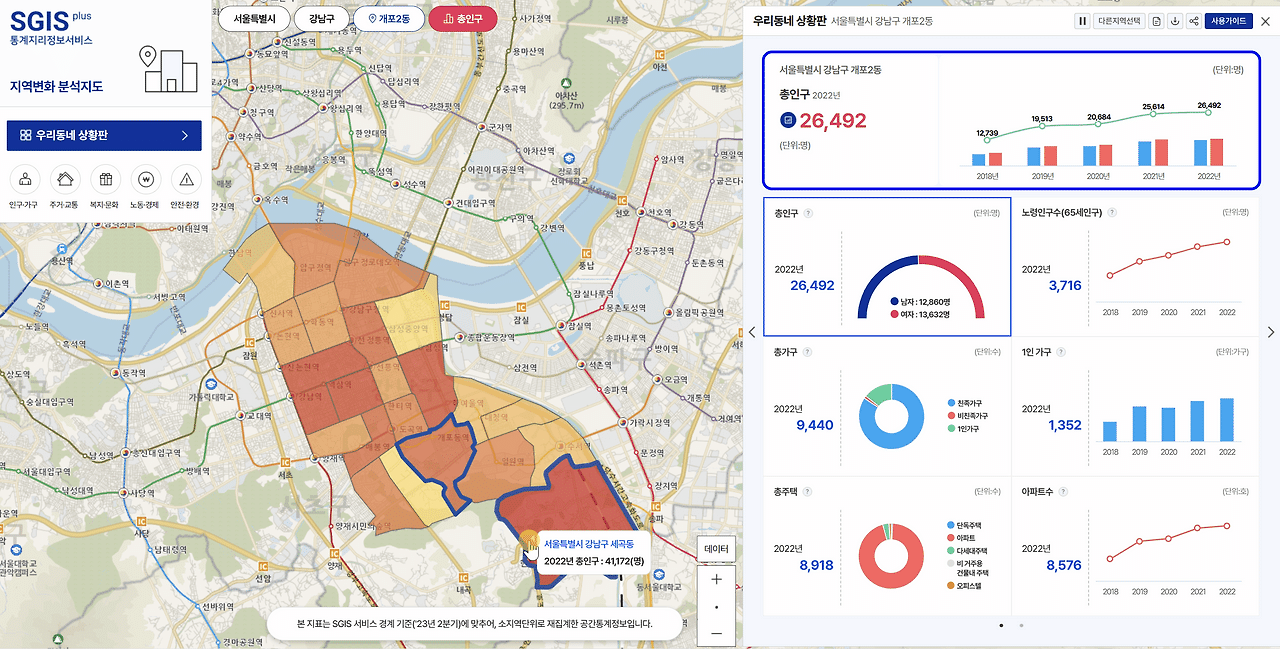Download the dashboard data

(1175, 21)
